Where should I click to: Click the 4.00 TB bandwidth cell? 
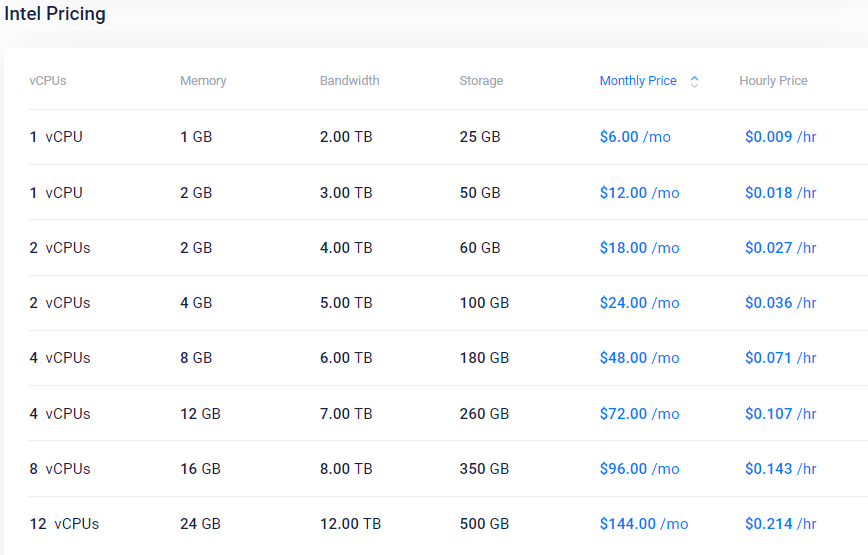click(x=346, y=247)
